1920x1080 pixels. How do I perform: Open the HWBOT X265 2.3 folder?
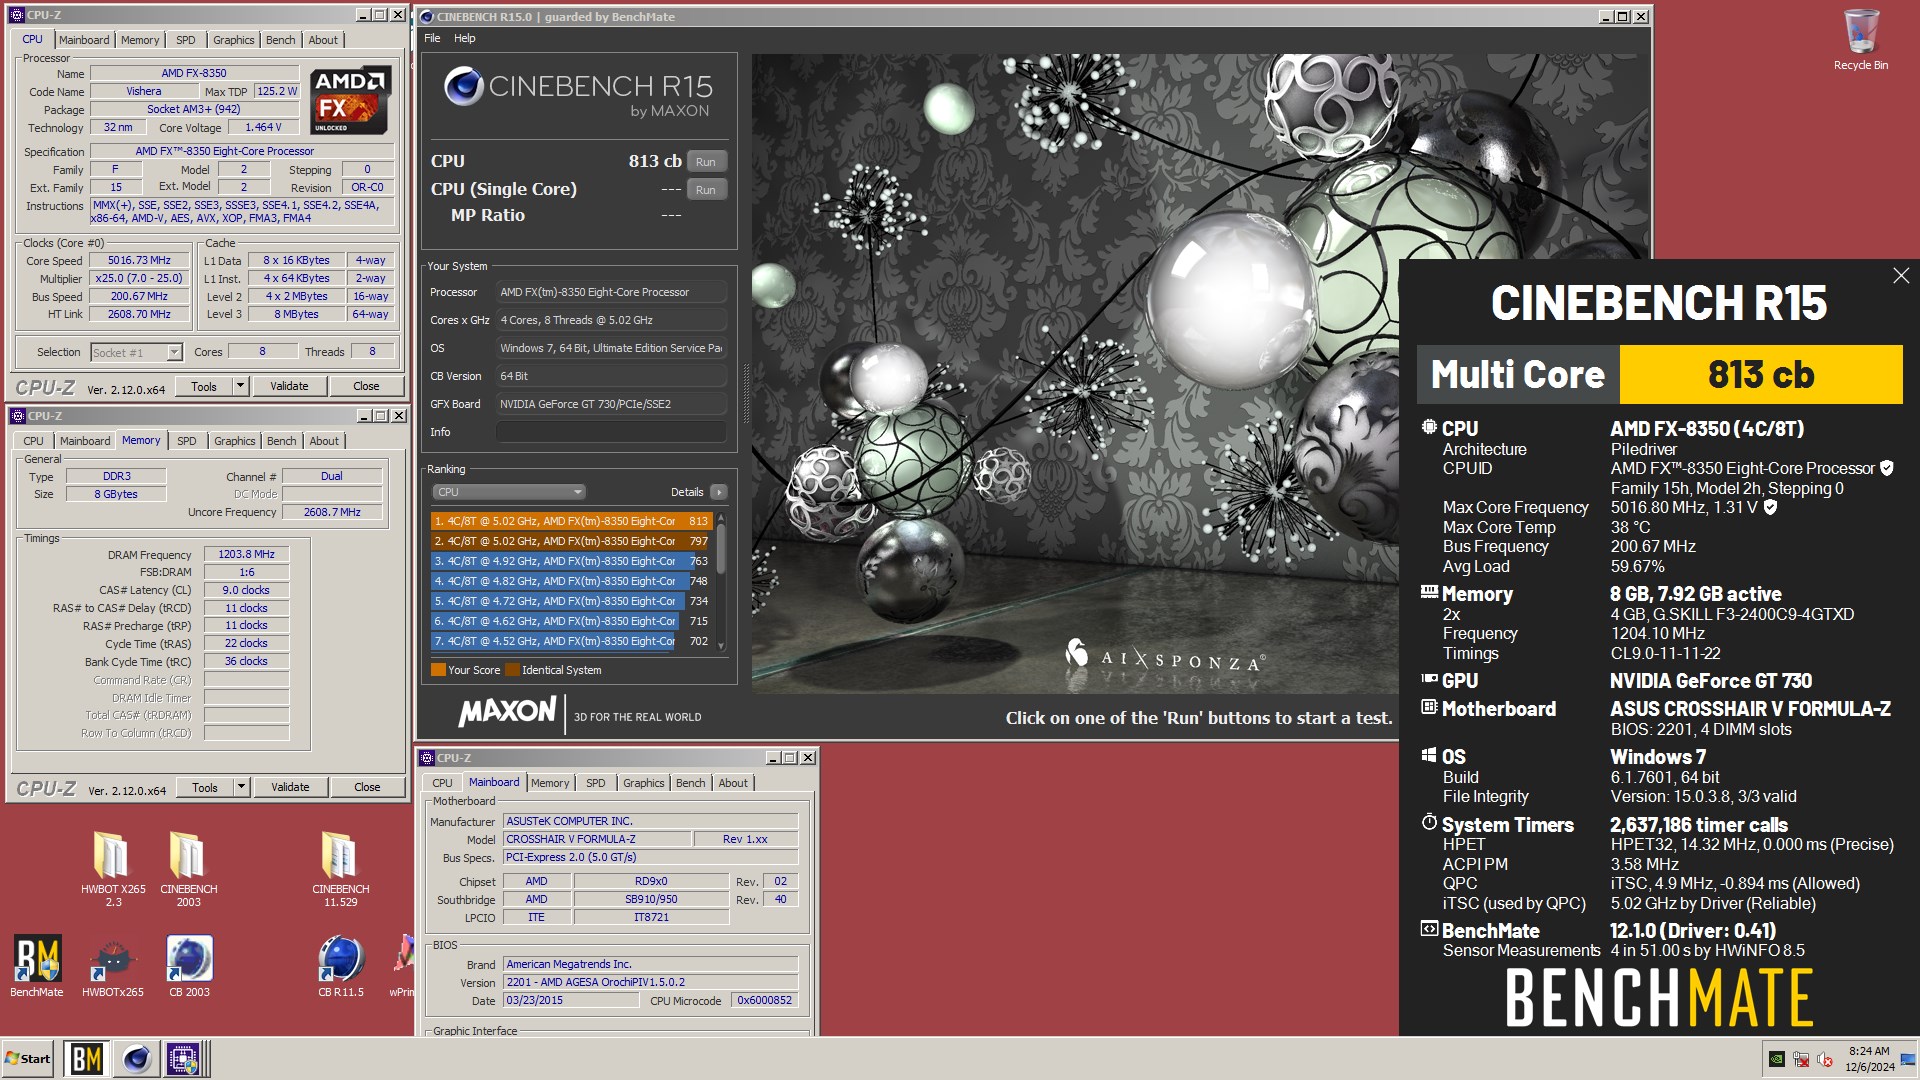click(x=113, y=868)
